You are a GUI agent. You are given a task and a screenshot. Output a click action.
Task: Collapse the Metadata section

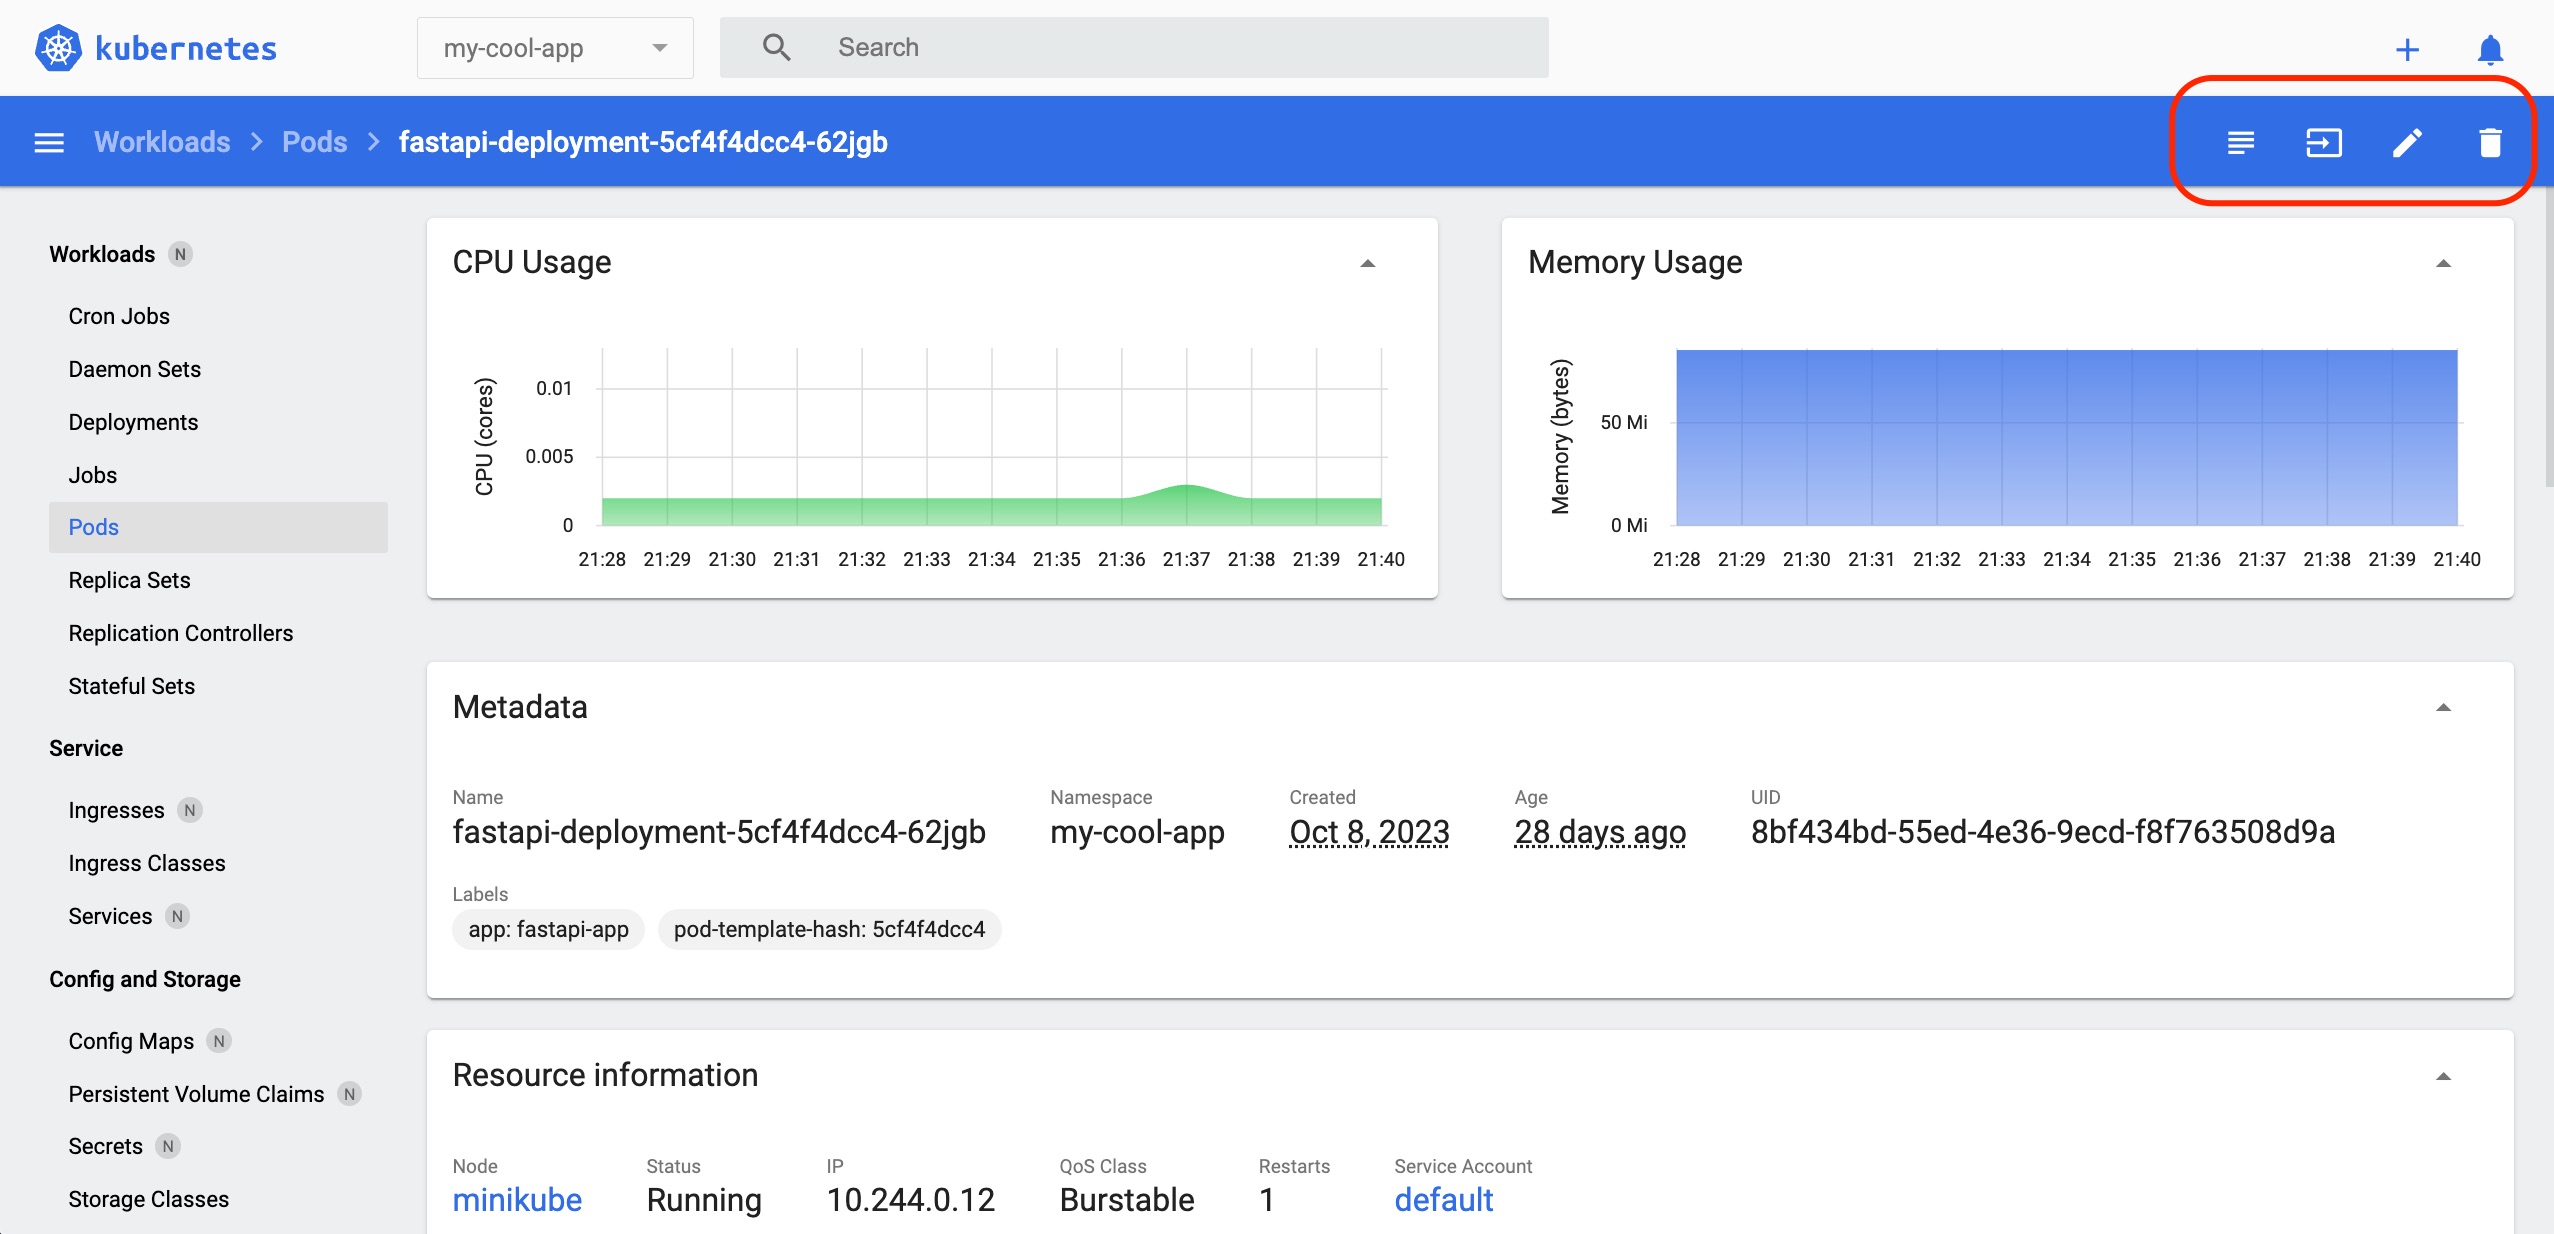(x=2443, y=707)
